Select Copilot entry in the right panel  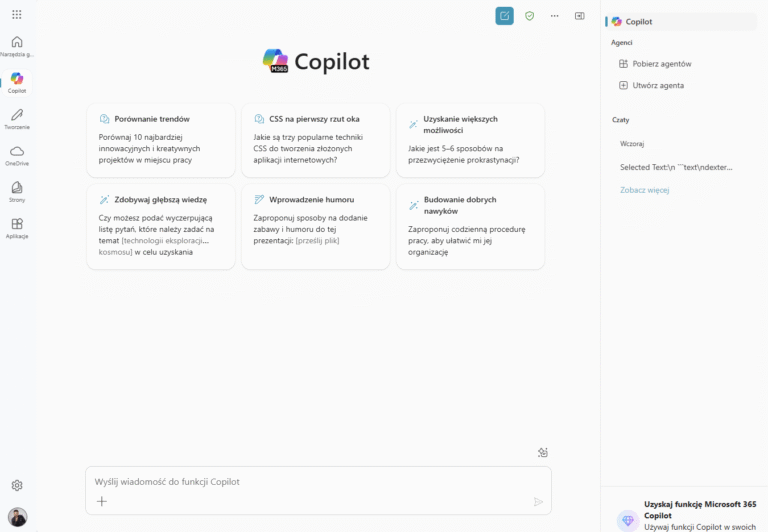coord(681,22)
